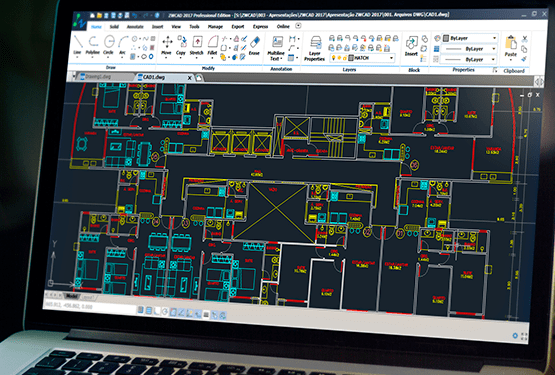
Task: Select the Erase tool
Action: coord(254,46)
